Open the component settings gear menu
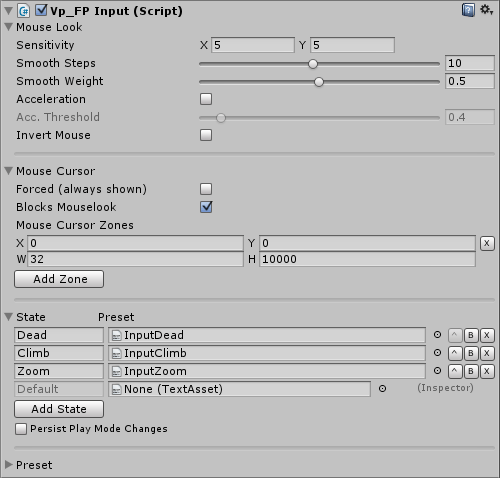 [x=486, y=10]
